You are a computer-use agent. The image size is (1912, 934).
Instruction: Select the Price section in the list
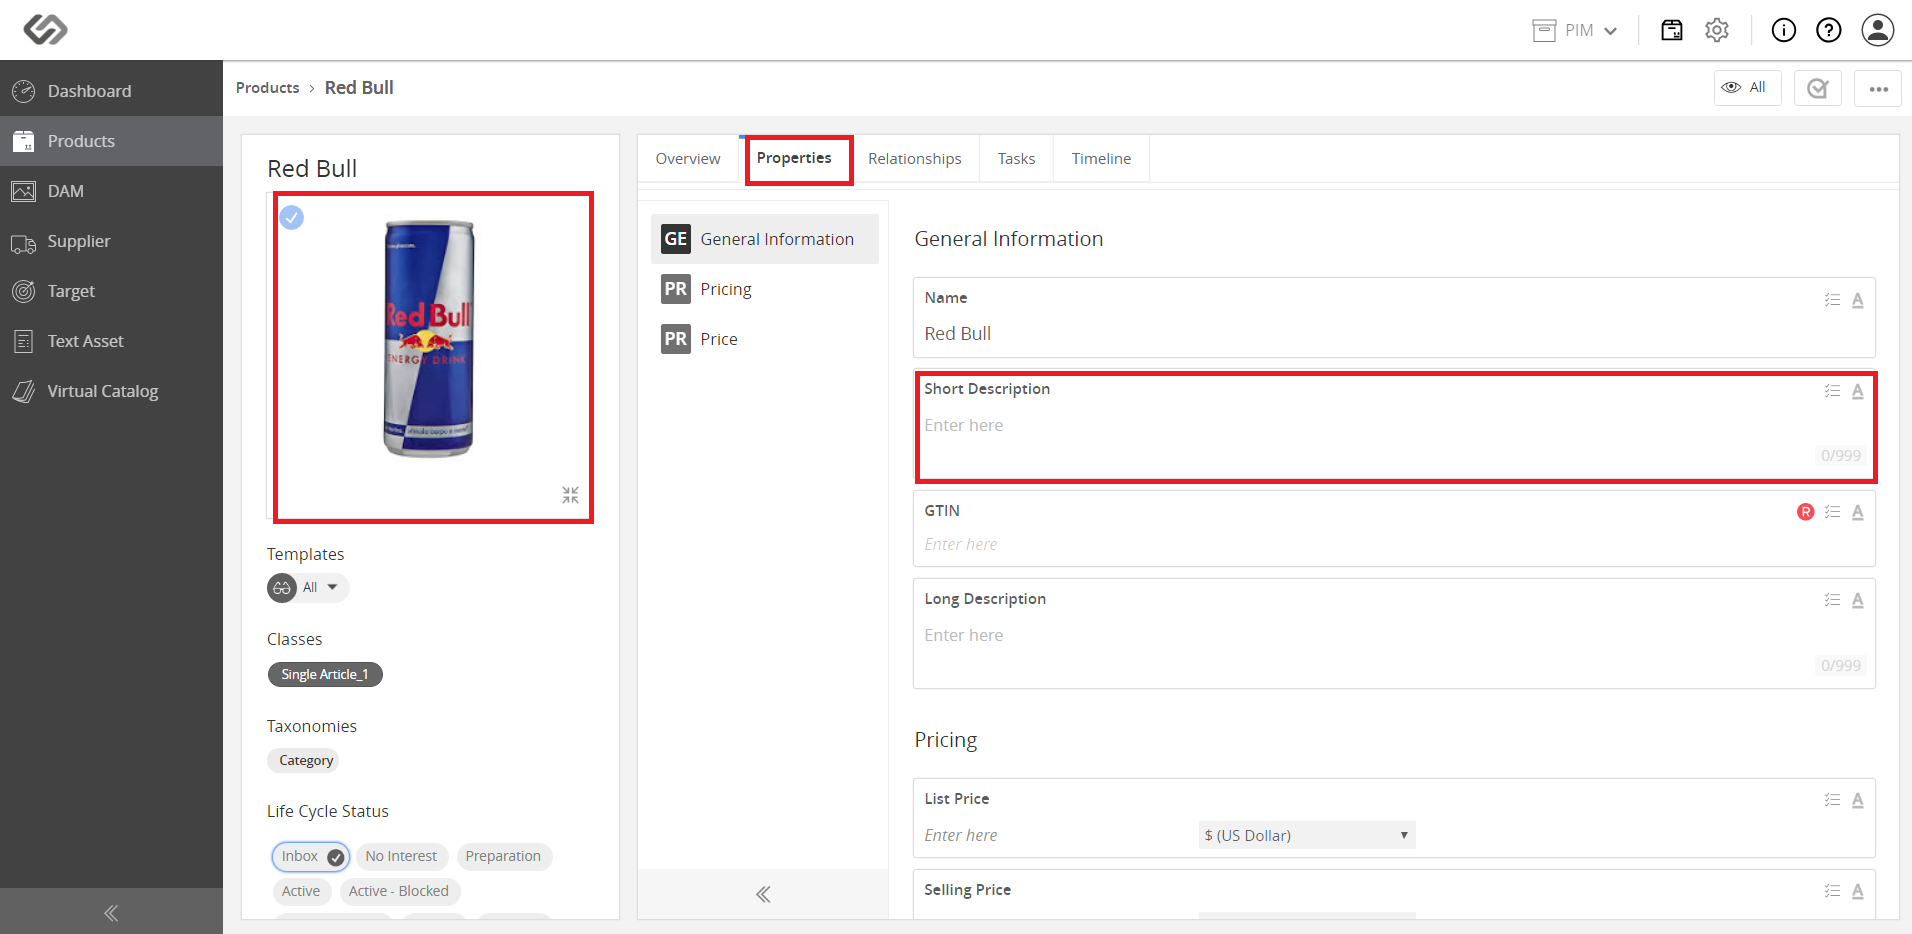[x=765, y=339]
